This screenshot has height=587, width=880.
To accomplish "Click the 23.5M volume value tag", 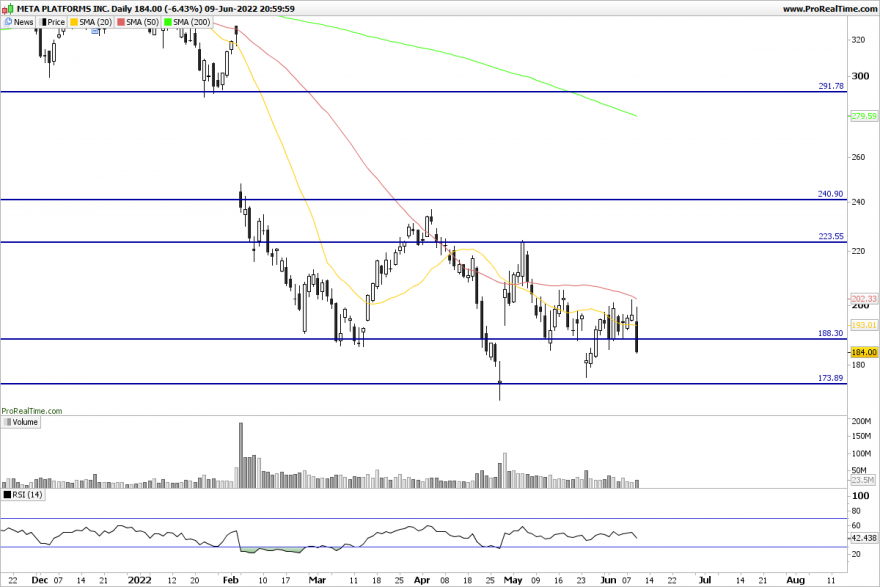I will (863, 480).
